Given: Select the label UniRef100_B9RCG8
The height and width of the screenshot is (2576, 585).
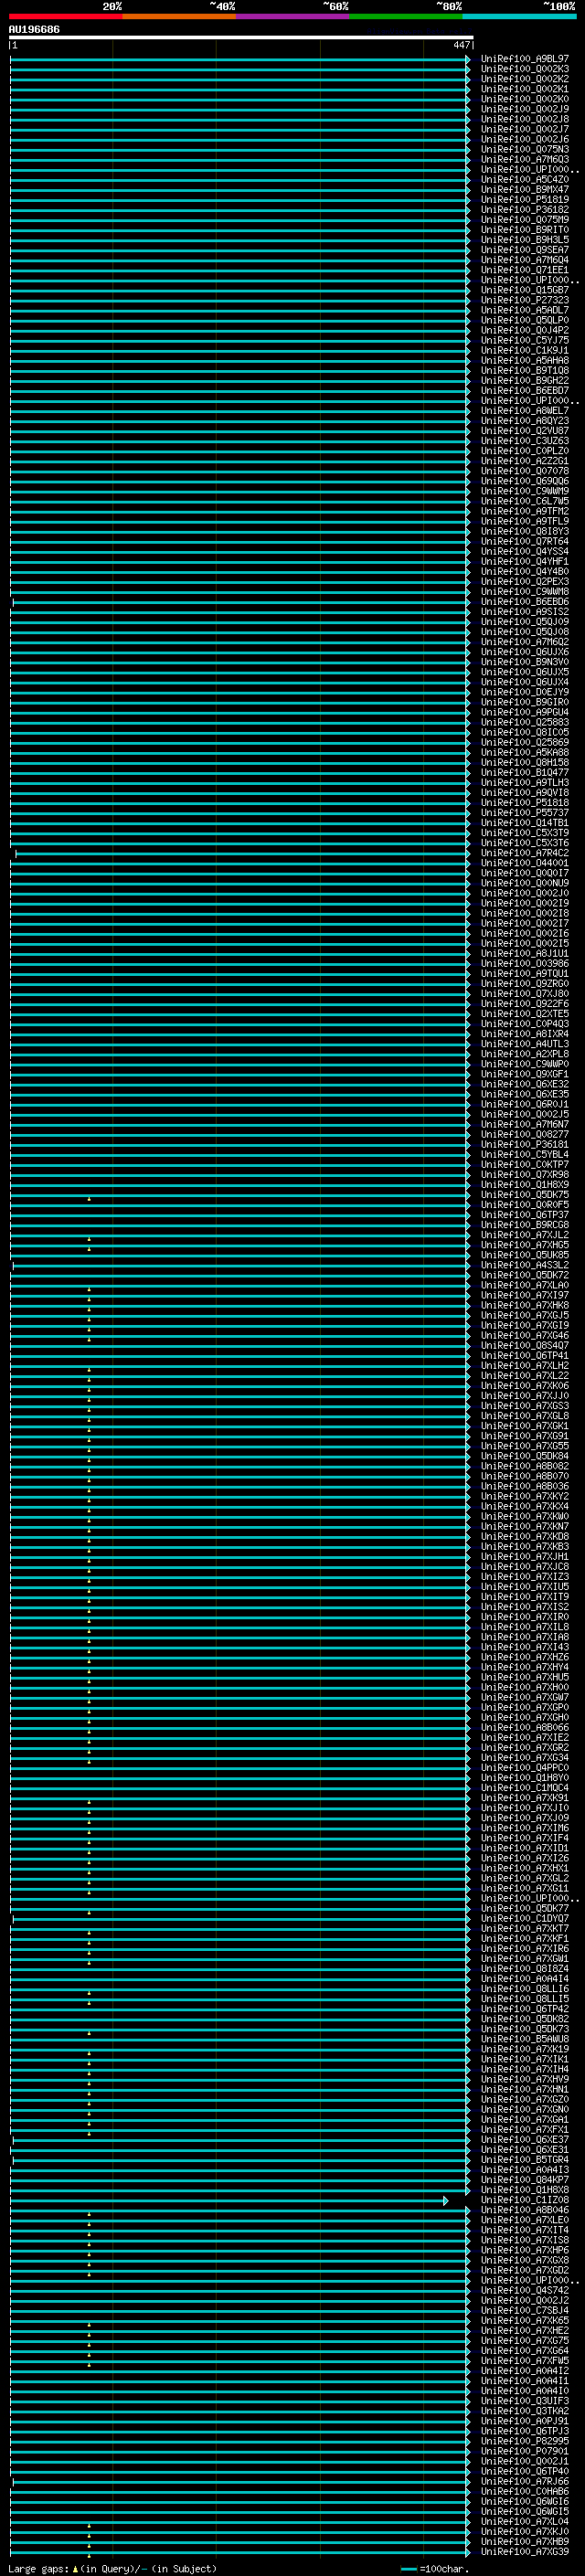Looking at the screenshot, I should click(x=525, y=1225).
